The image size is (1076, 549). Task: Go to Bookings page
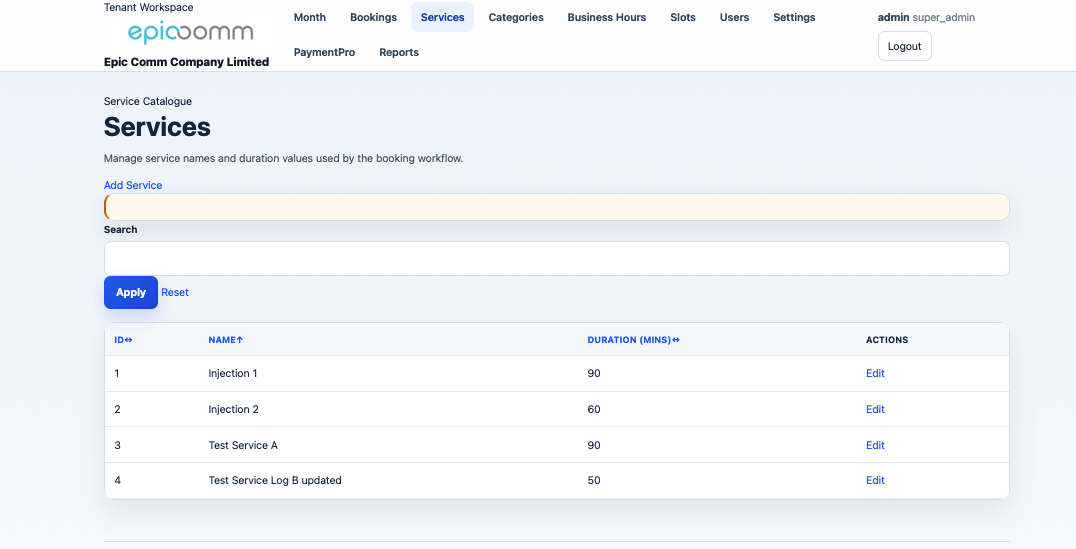point(373,17)
